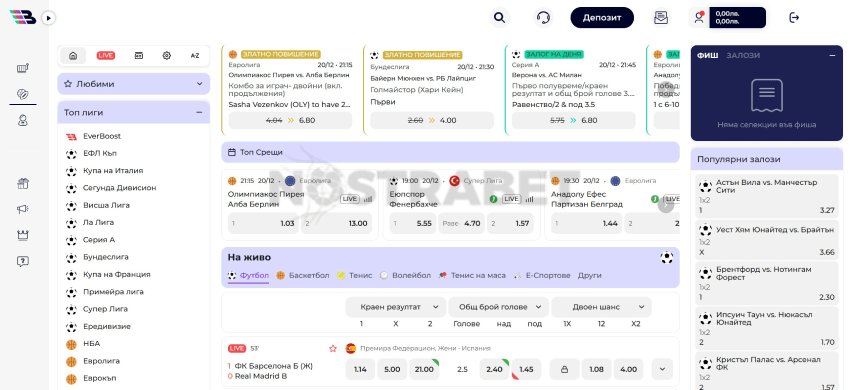Open stats bars icon for Олимпиакос Пирея match

368,199
